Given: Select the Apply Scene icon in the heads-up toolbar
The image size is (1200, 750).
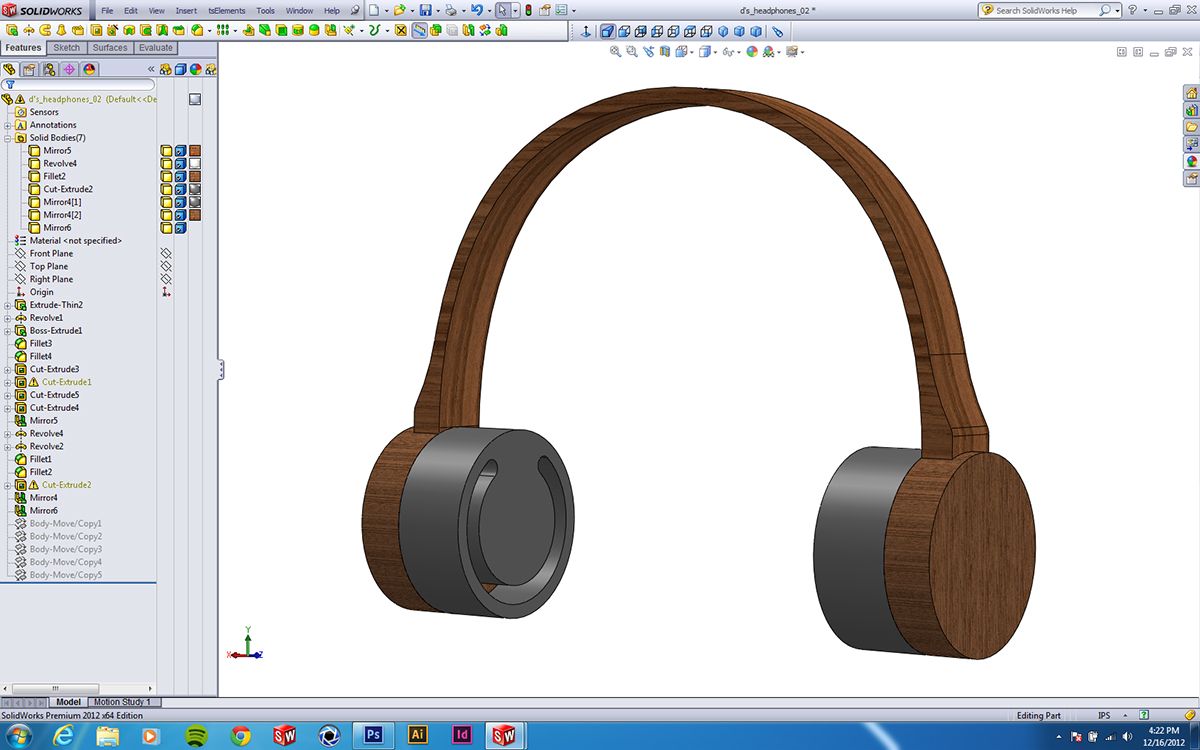Looking at the screenshot, I should pyautogui.click(x=766, y=50).
